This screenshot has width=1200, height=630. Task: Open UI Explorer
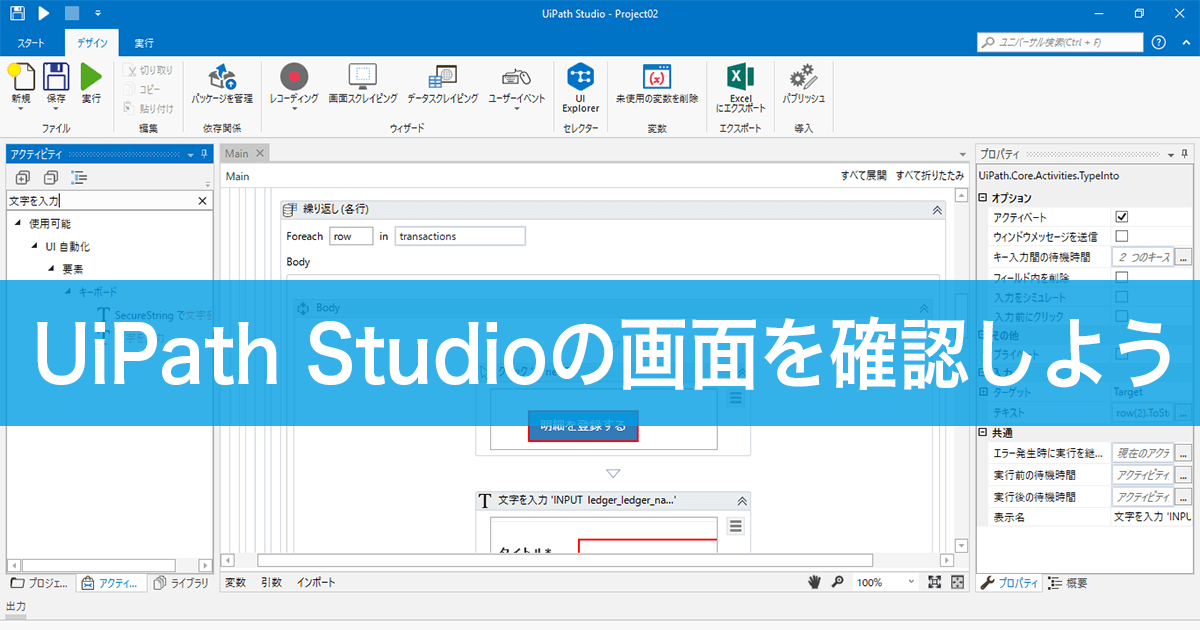580,88
